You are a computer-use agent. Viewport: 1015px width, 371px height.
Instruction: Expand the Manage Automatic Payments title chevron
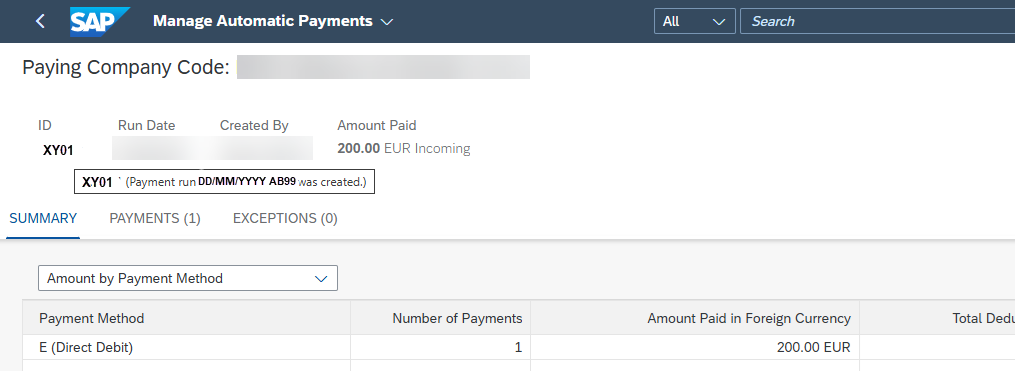point(387,22)
